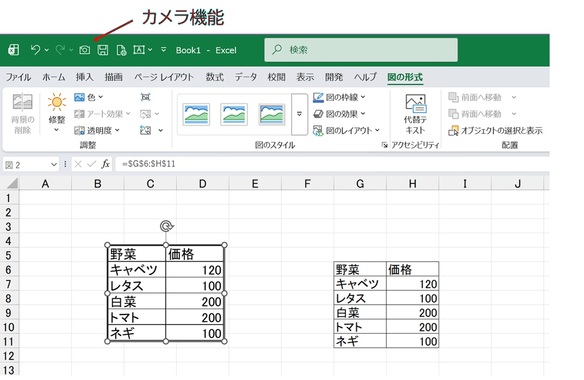Viewport: 584px width, 380px height.
Task: Click the formula bar confirm check icon
Action: 91,164
